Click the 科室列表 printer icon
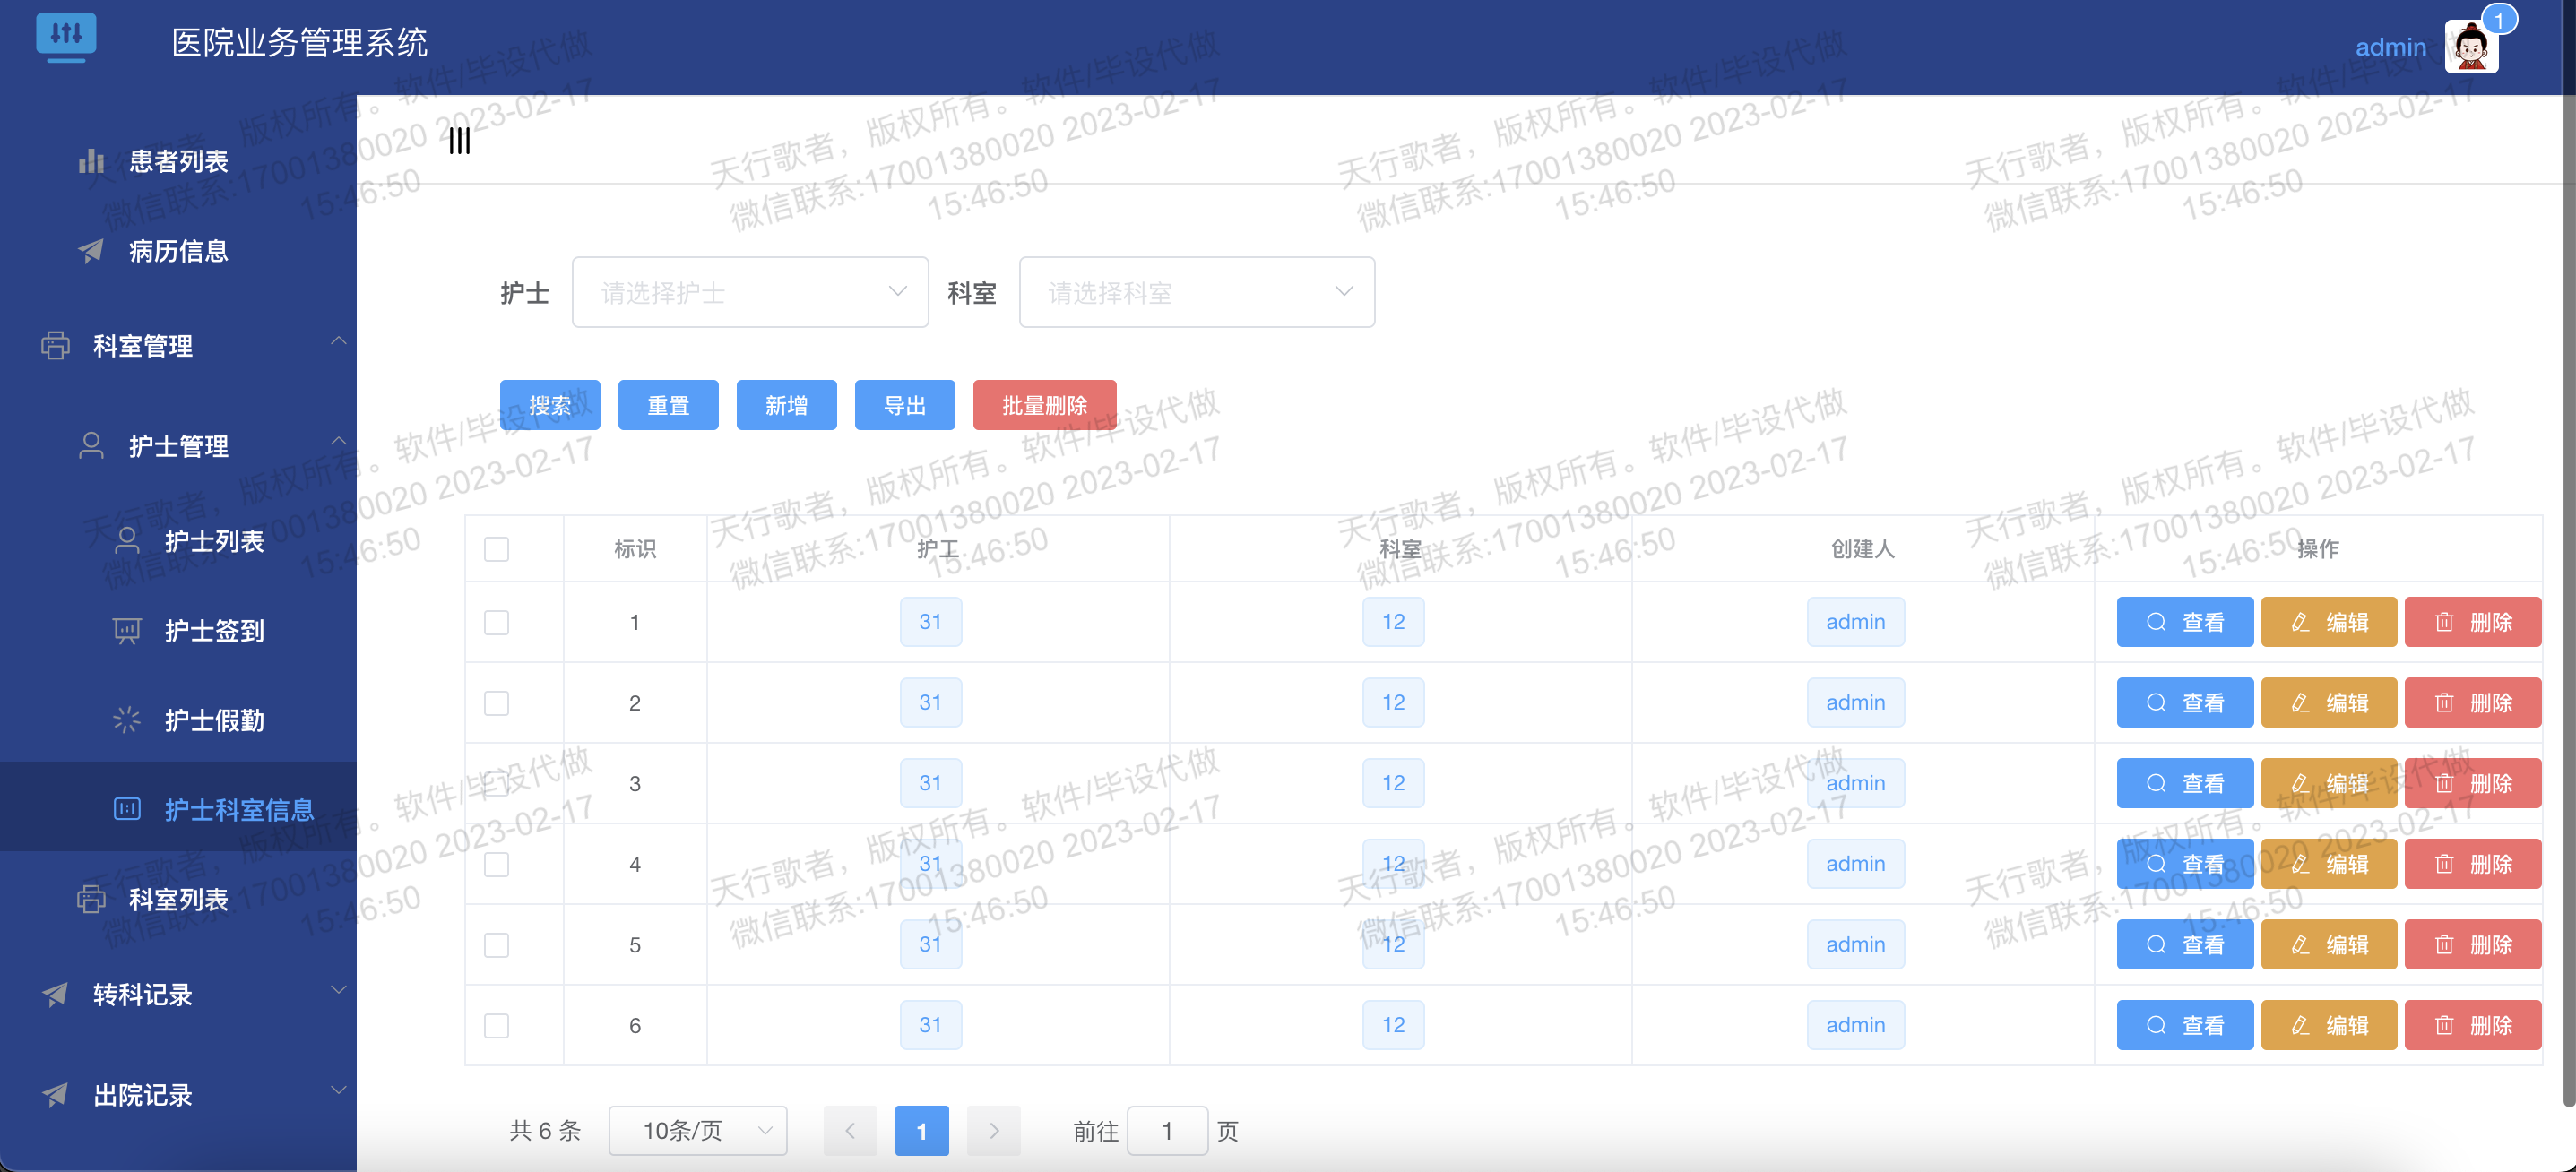Viewport: 2576px width, 1172px height. click(x=91, y=900)
